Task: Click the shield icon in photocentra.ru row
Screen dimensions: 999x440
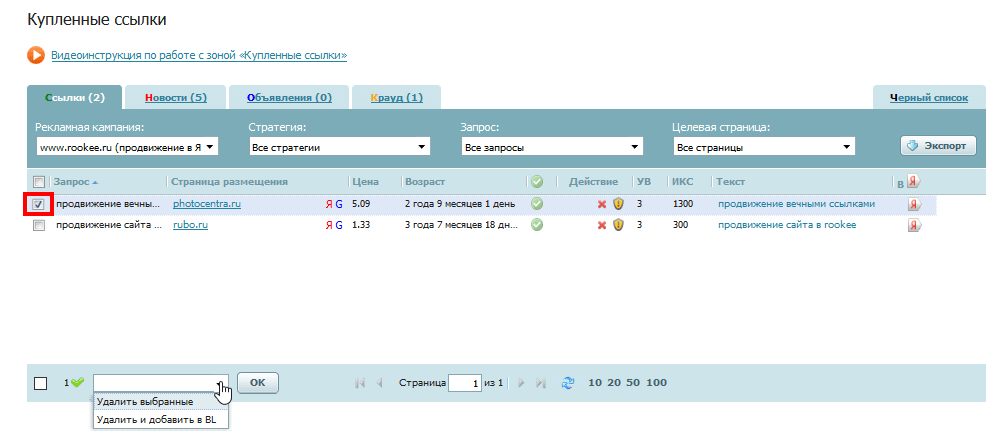Action: [618, 204]
